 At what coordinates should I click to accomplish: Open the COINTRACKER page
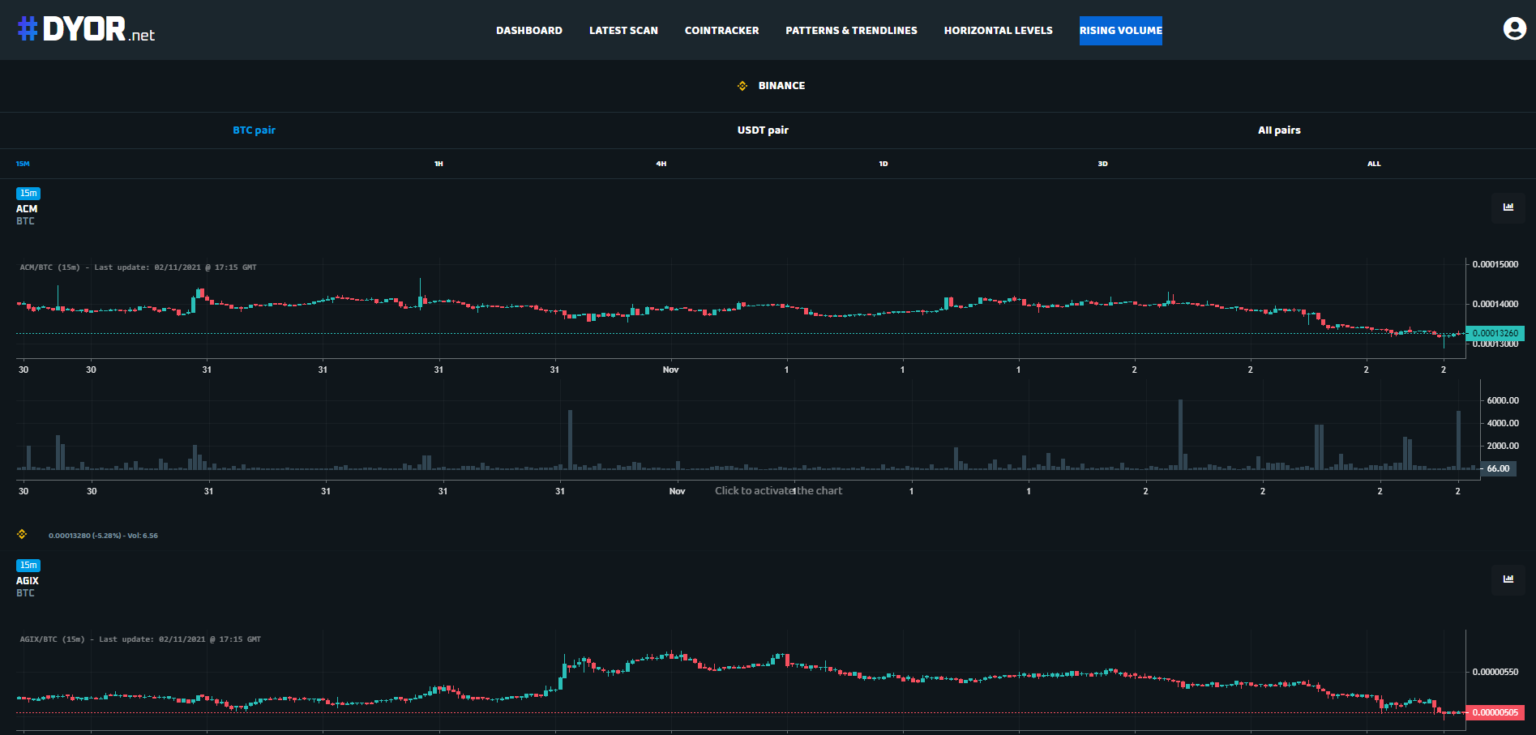pyautogui.click(x=722, y=30)
